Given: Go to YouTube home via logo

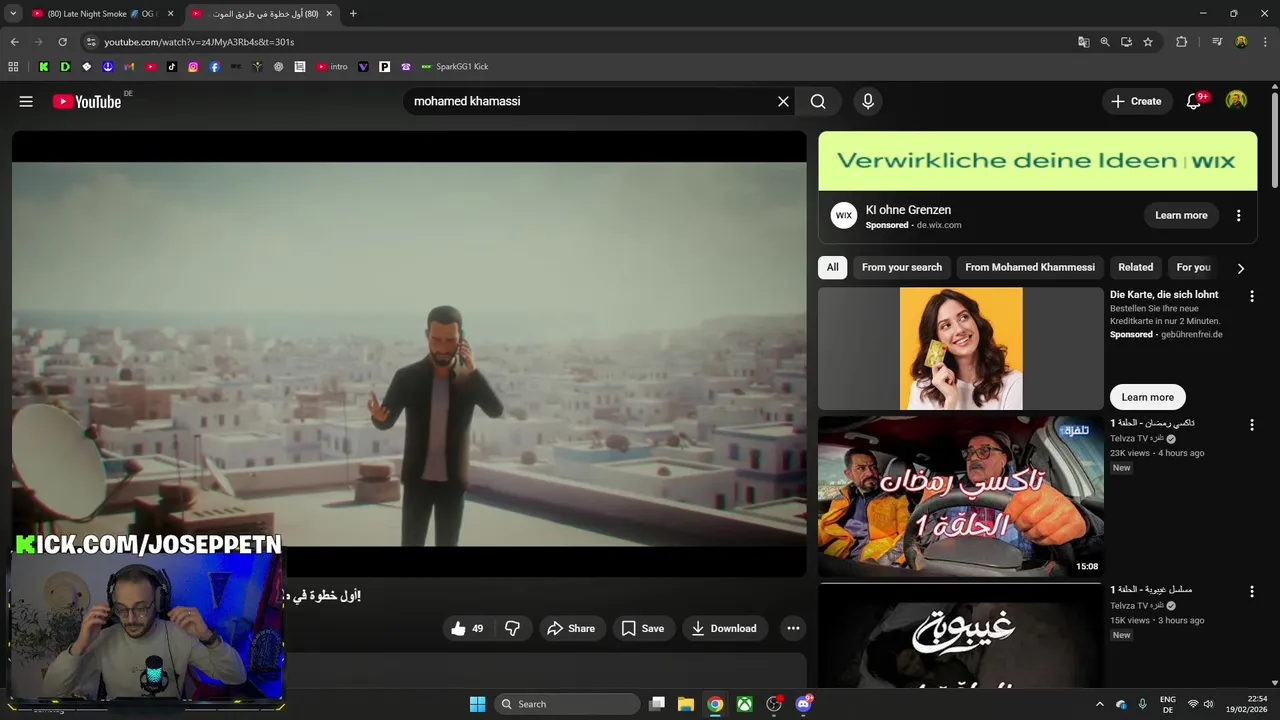Looking at the screenshot, I should (87, 101).
